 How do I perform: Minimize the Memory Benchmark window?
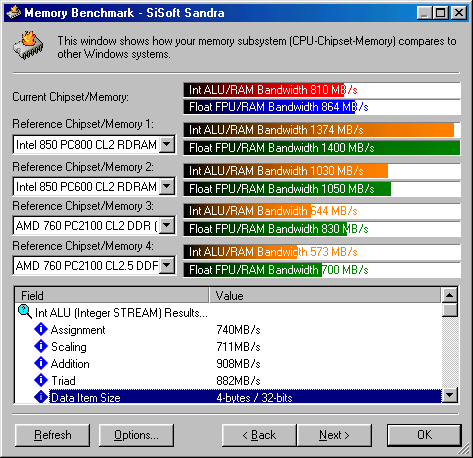coord(425,13)
